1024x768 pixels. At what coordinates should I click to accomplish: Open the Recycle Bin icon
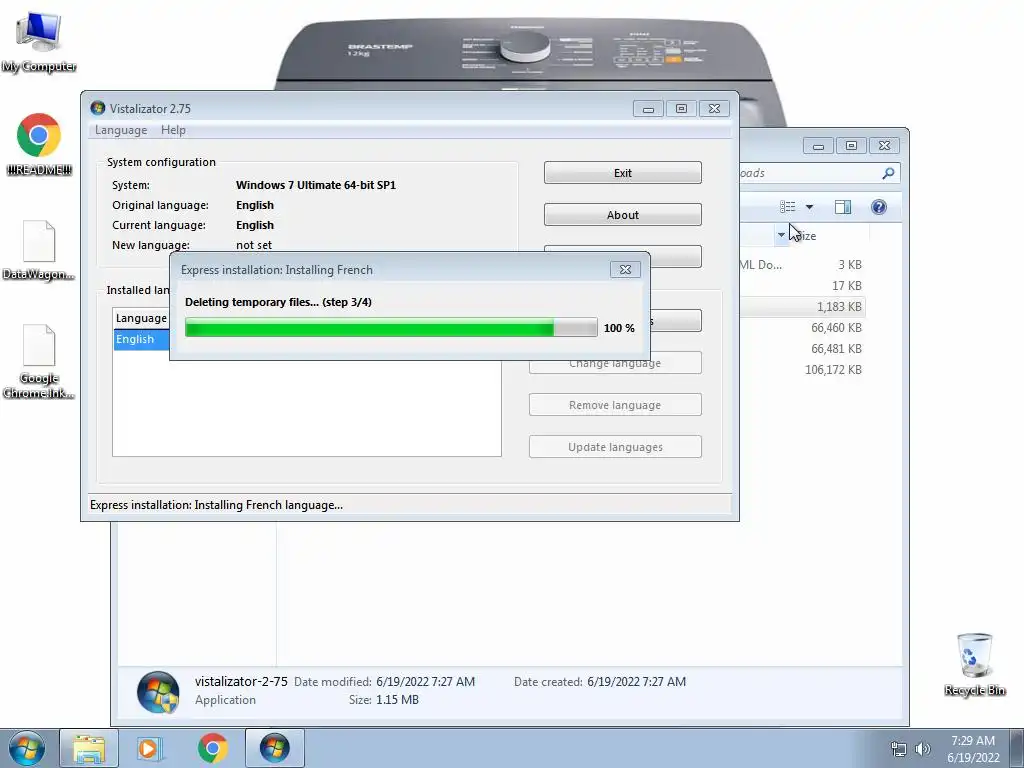[x=974, y=664]
